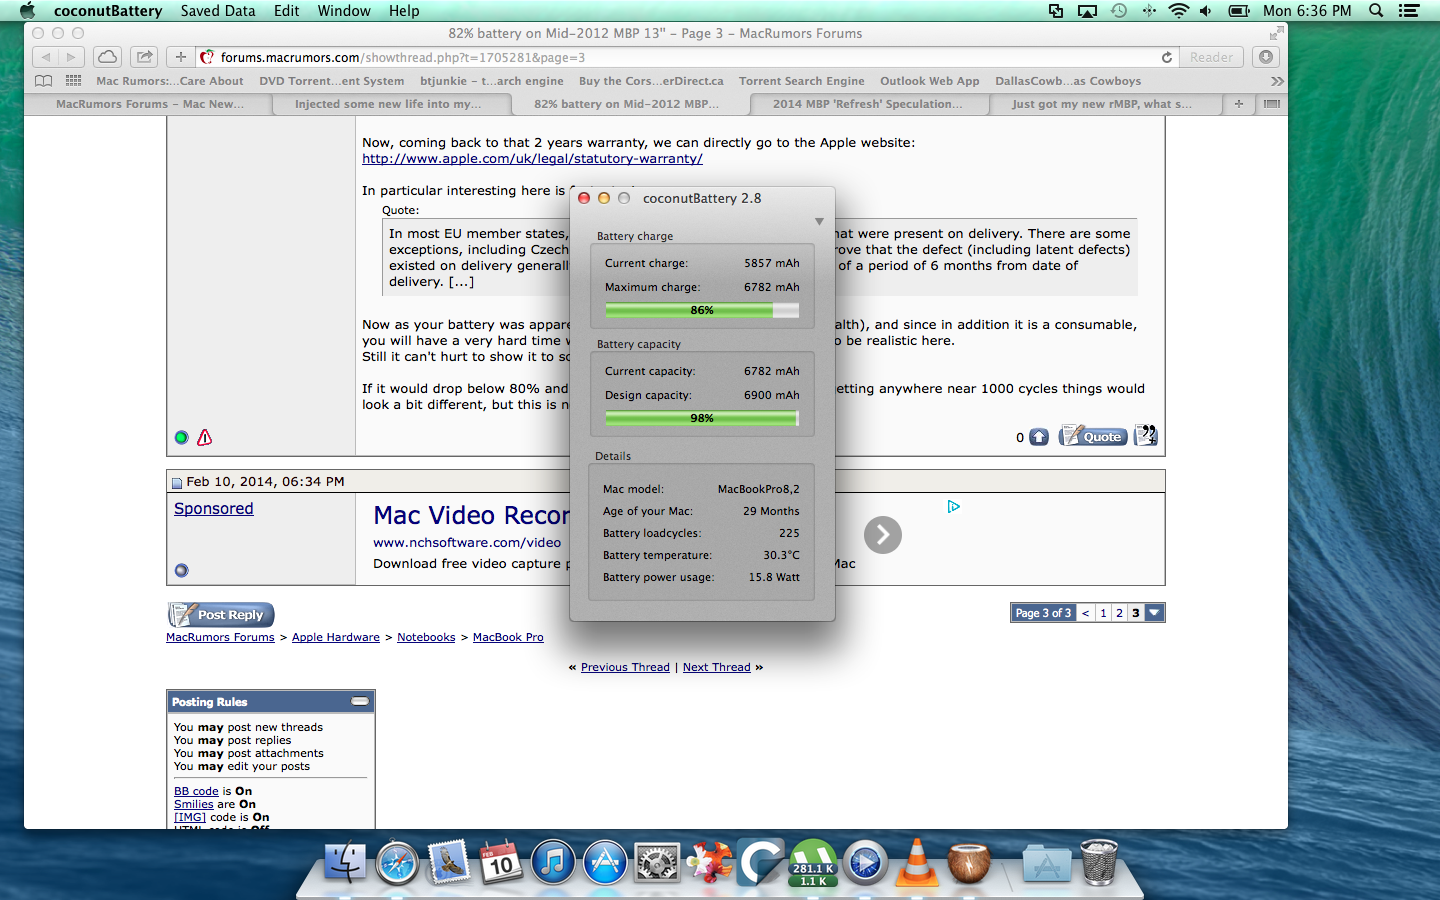Image resolution: width=1440 pixels, height=900 pixels.
Task: Go to page 2 of the thread
Action: [x=1119, y=613]
